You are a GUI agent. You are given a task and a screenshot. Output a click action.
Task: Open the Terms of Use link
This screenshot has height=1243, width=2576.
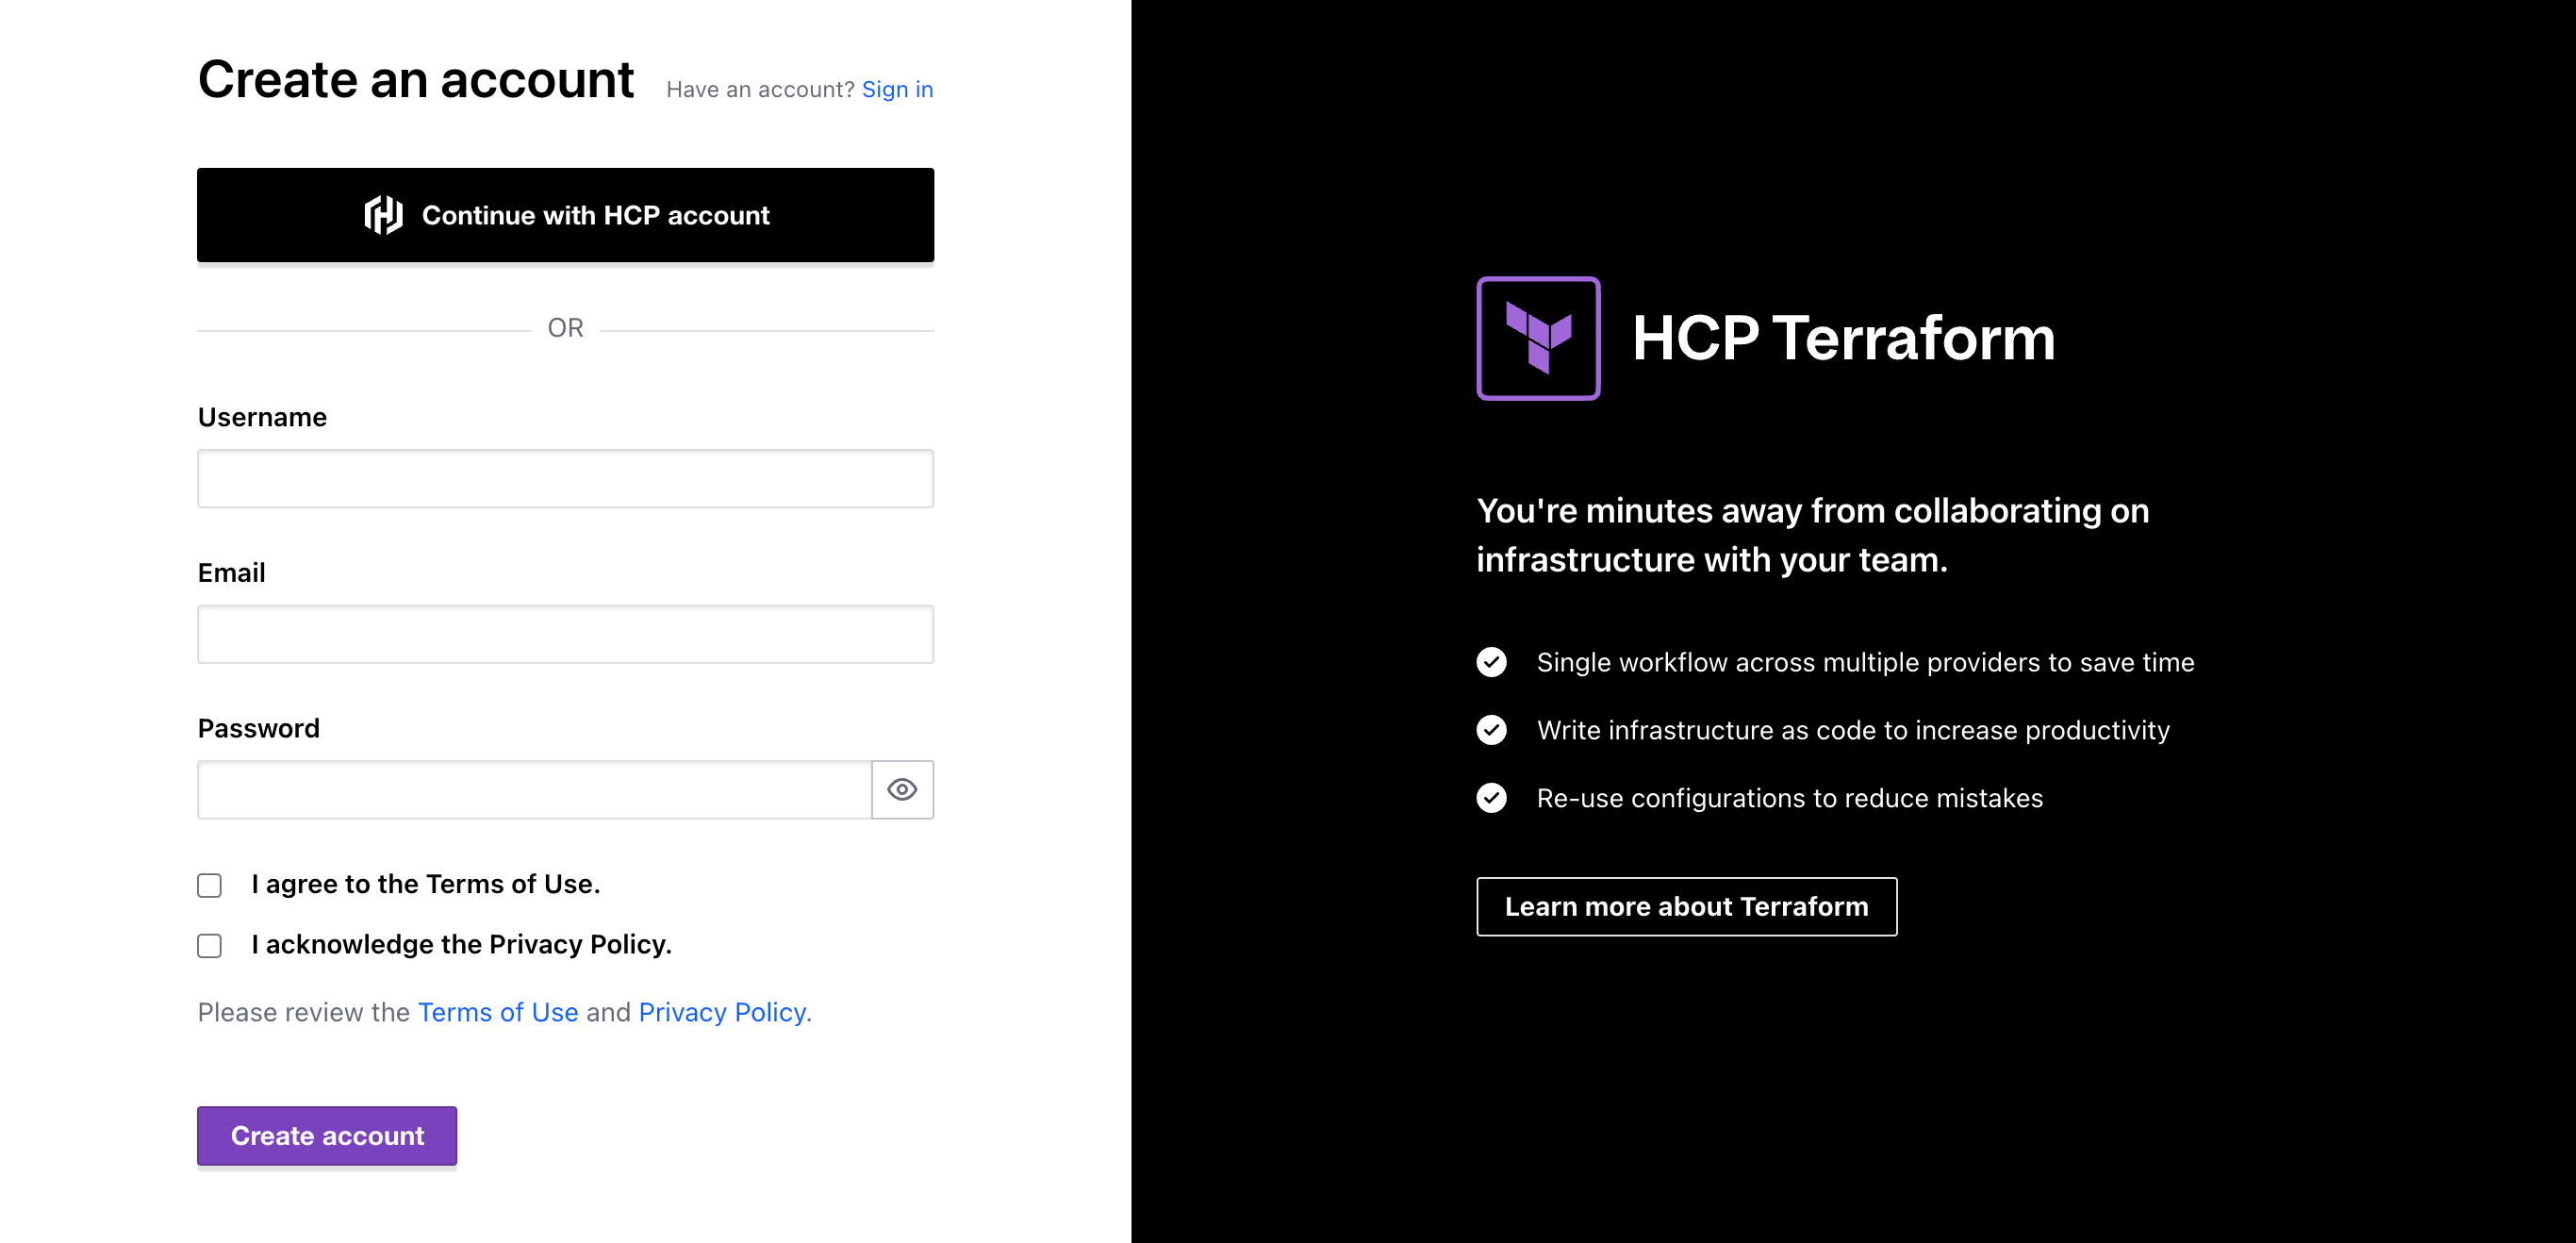(498, 1012)
